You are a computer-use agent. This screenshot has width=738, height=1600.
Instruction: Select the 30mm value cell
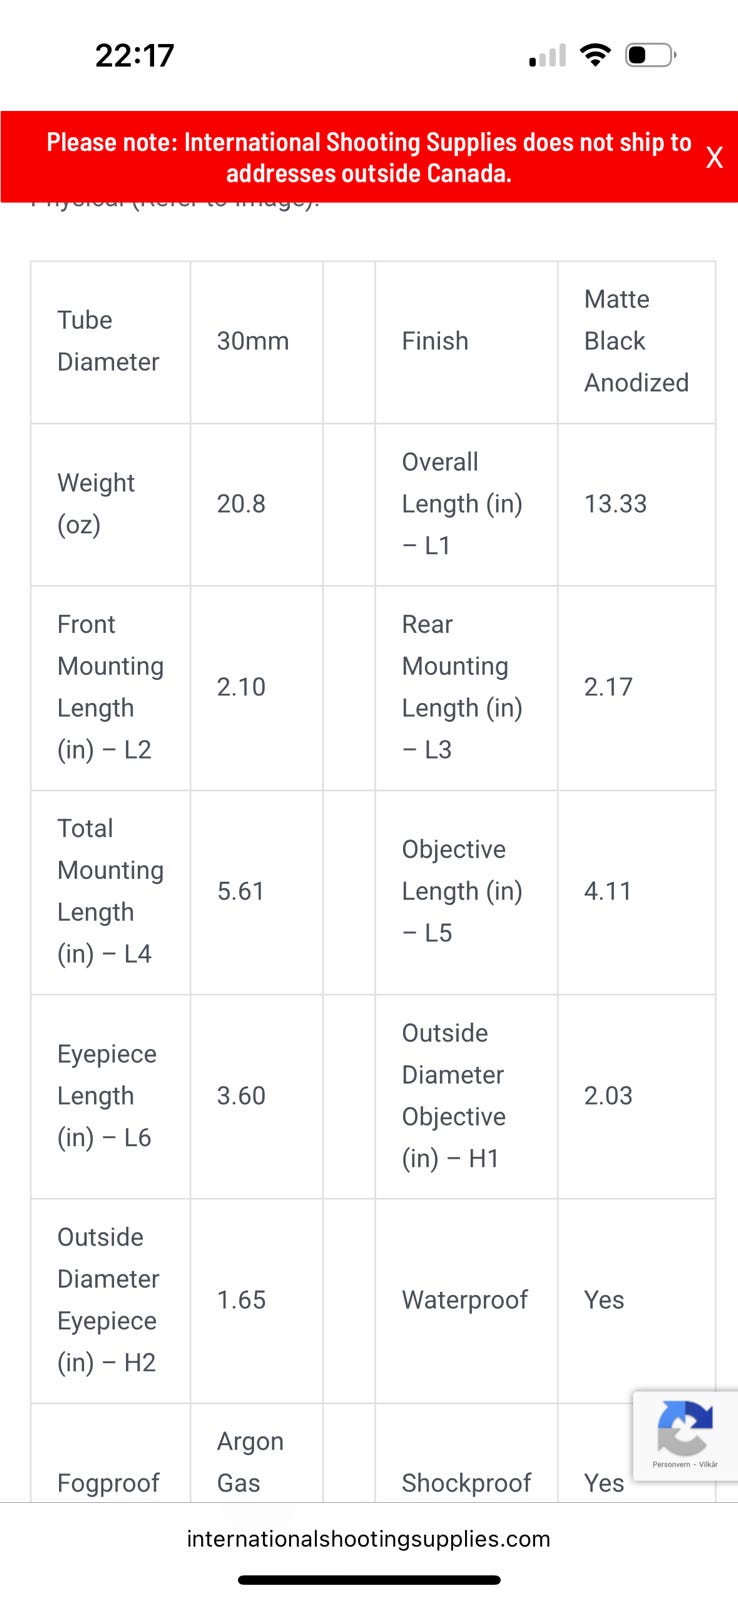pos(257,341)
